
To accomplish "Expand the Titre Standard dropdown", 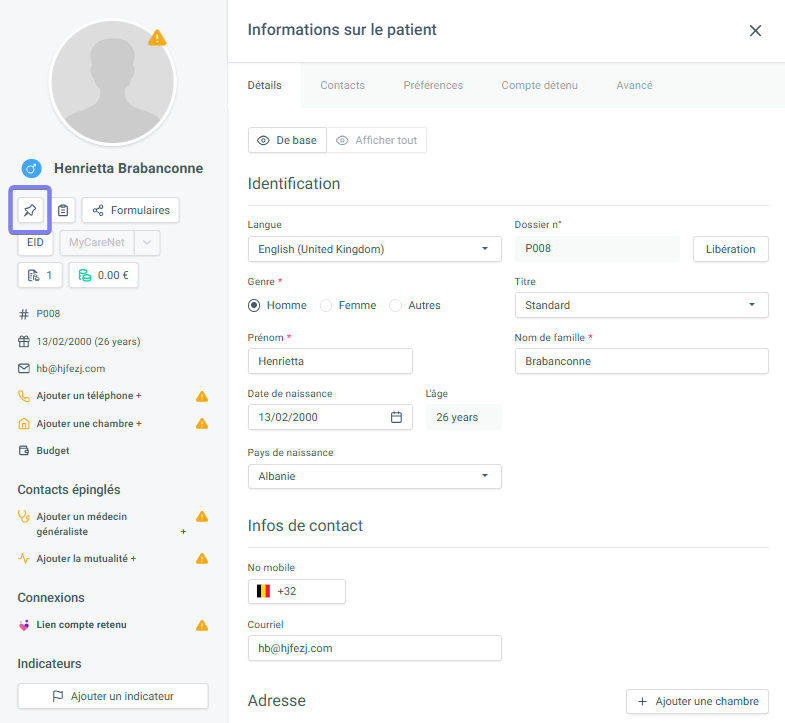I will (640, 305).
